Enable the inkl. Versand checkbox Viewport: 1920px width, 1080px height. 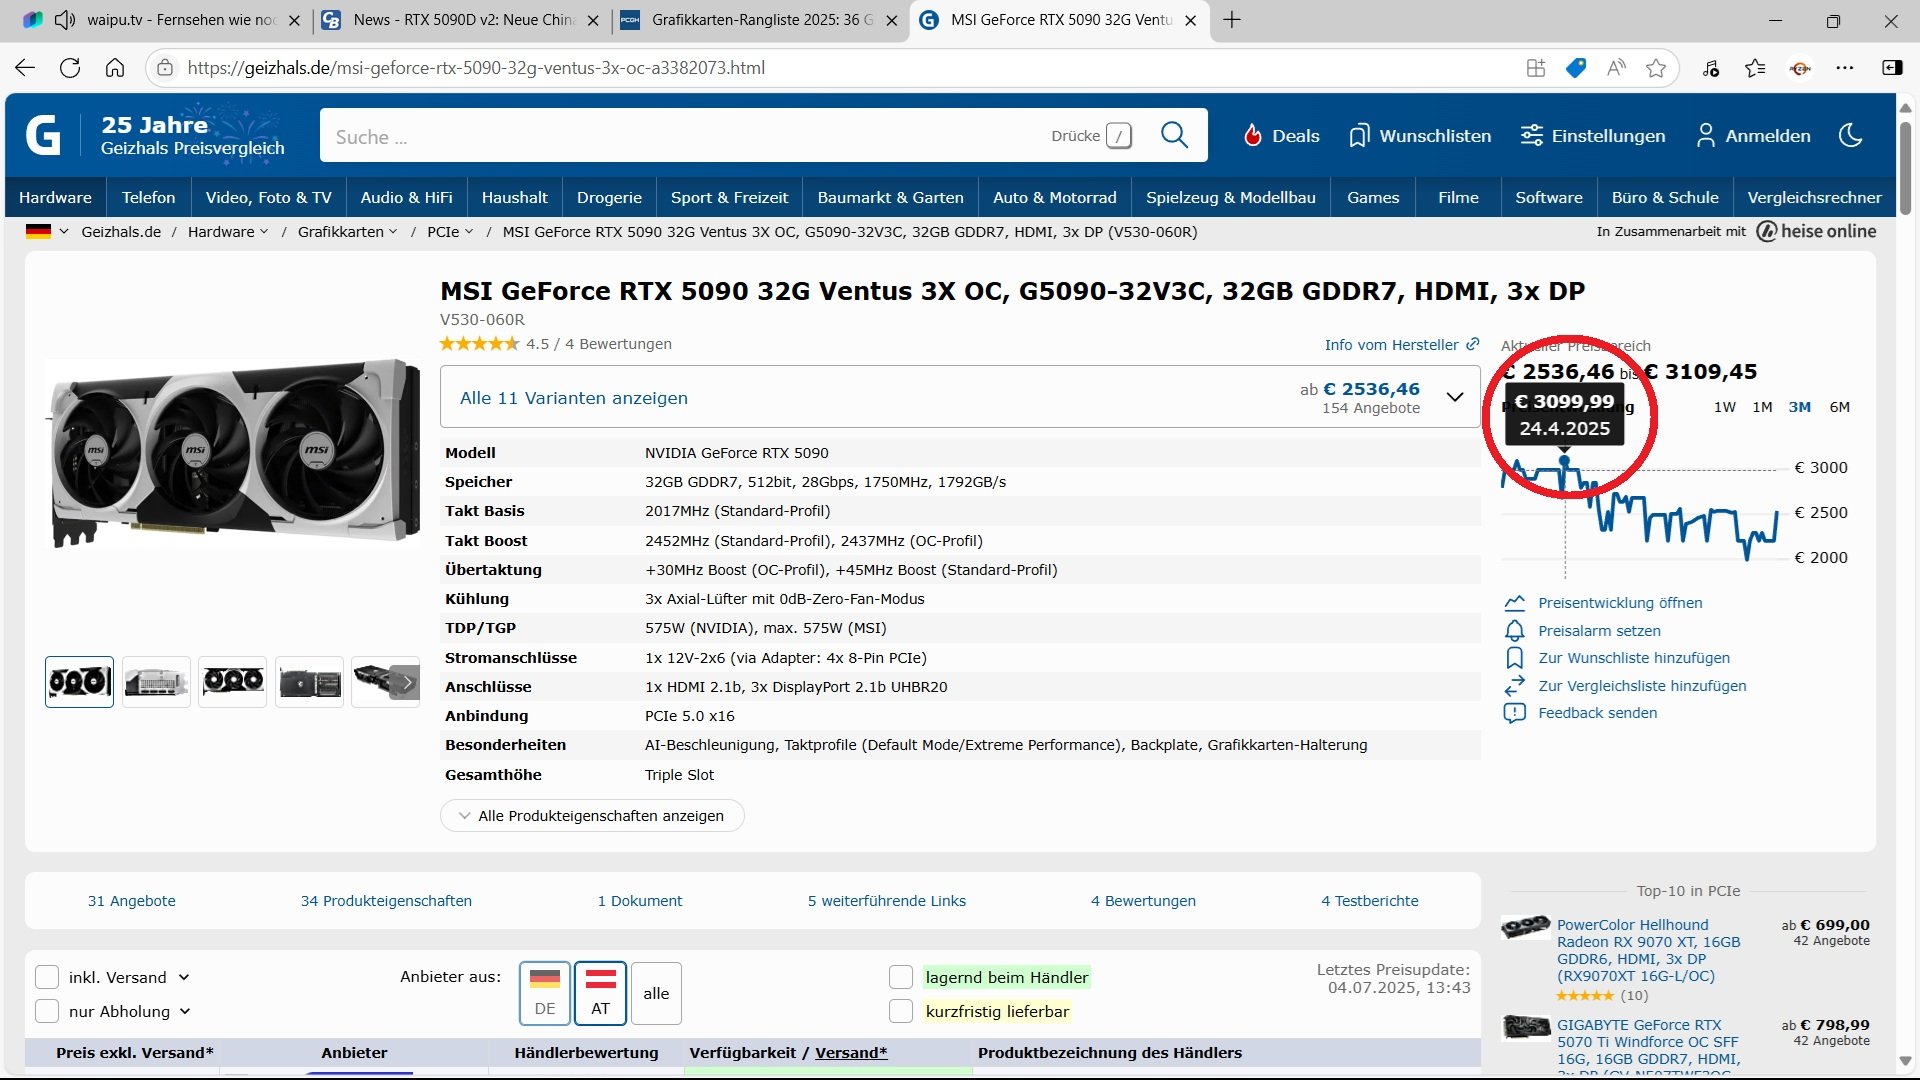click(x=47, y=977)
